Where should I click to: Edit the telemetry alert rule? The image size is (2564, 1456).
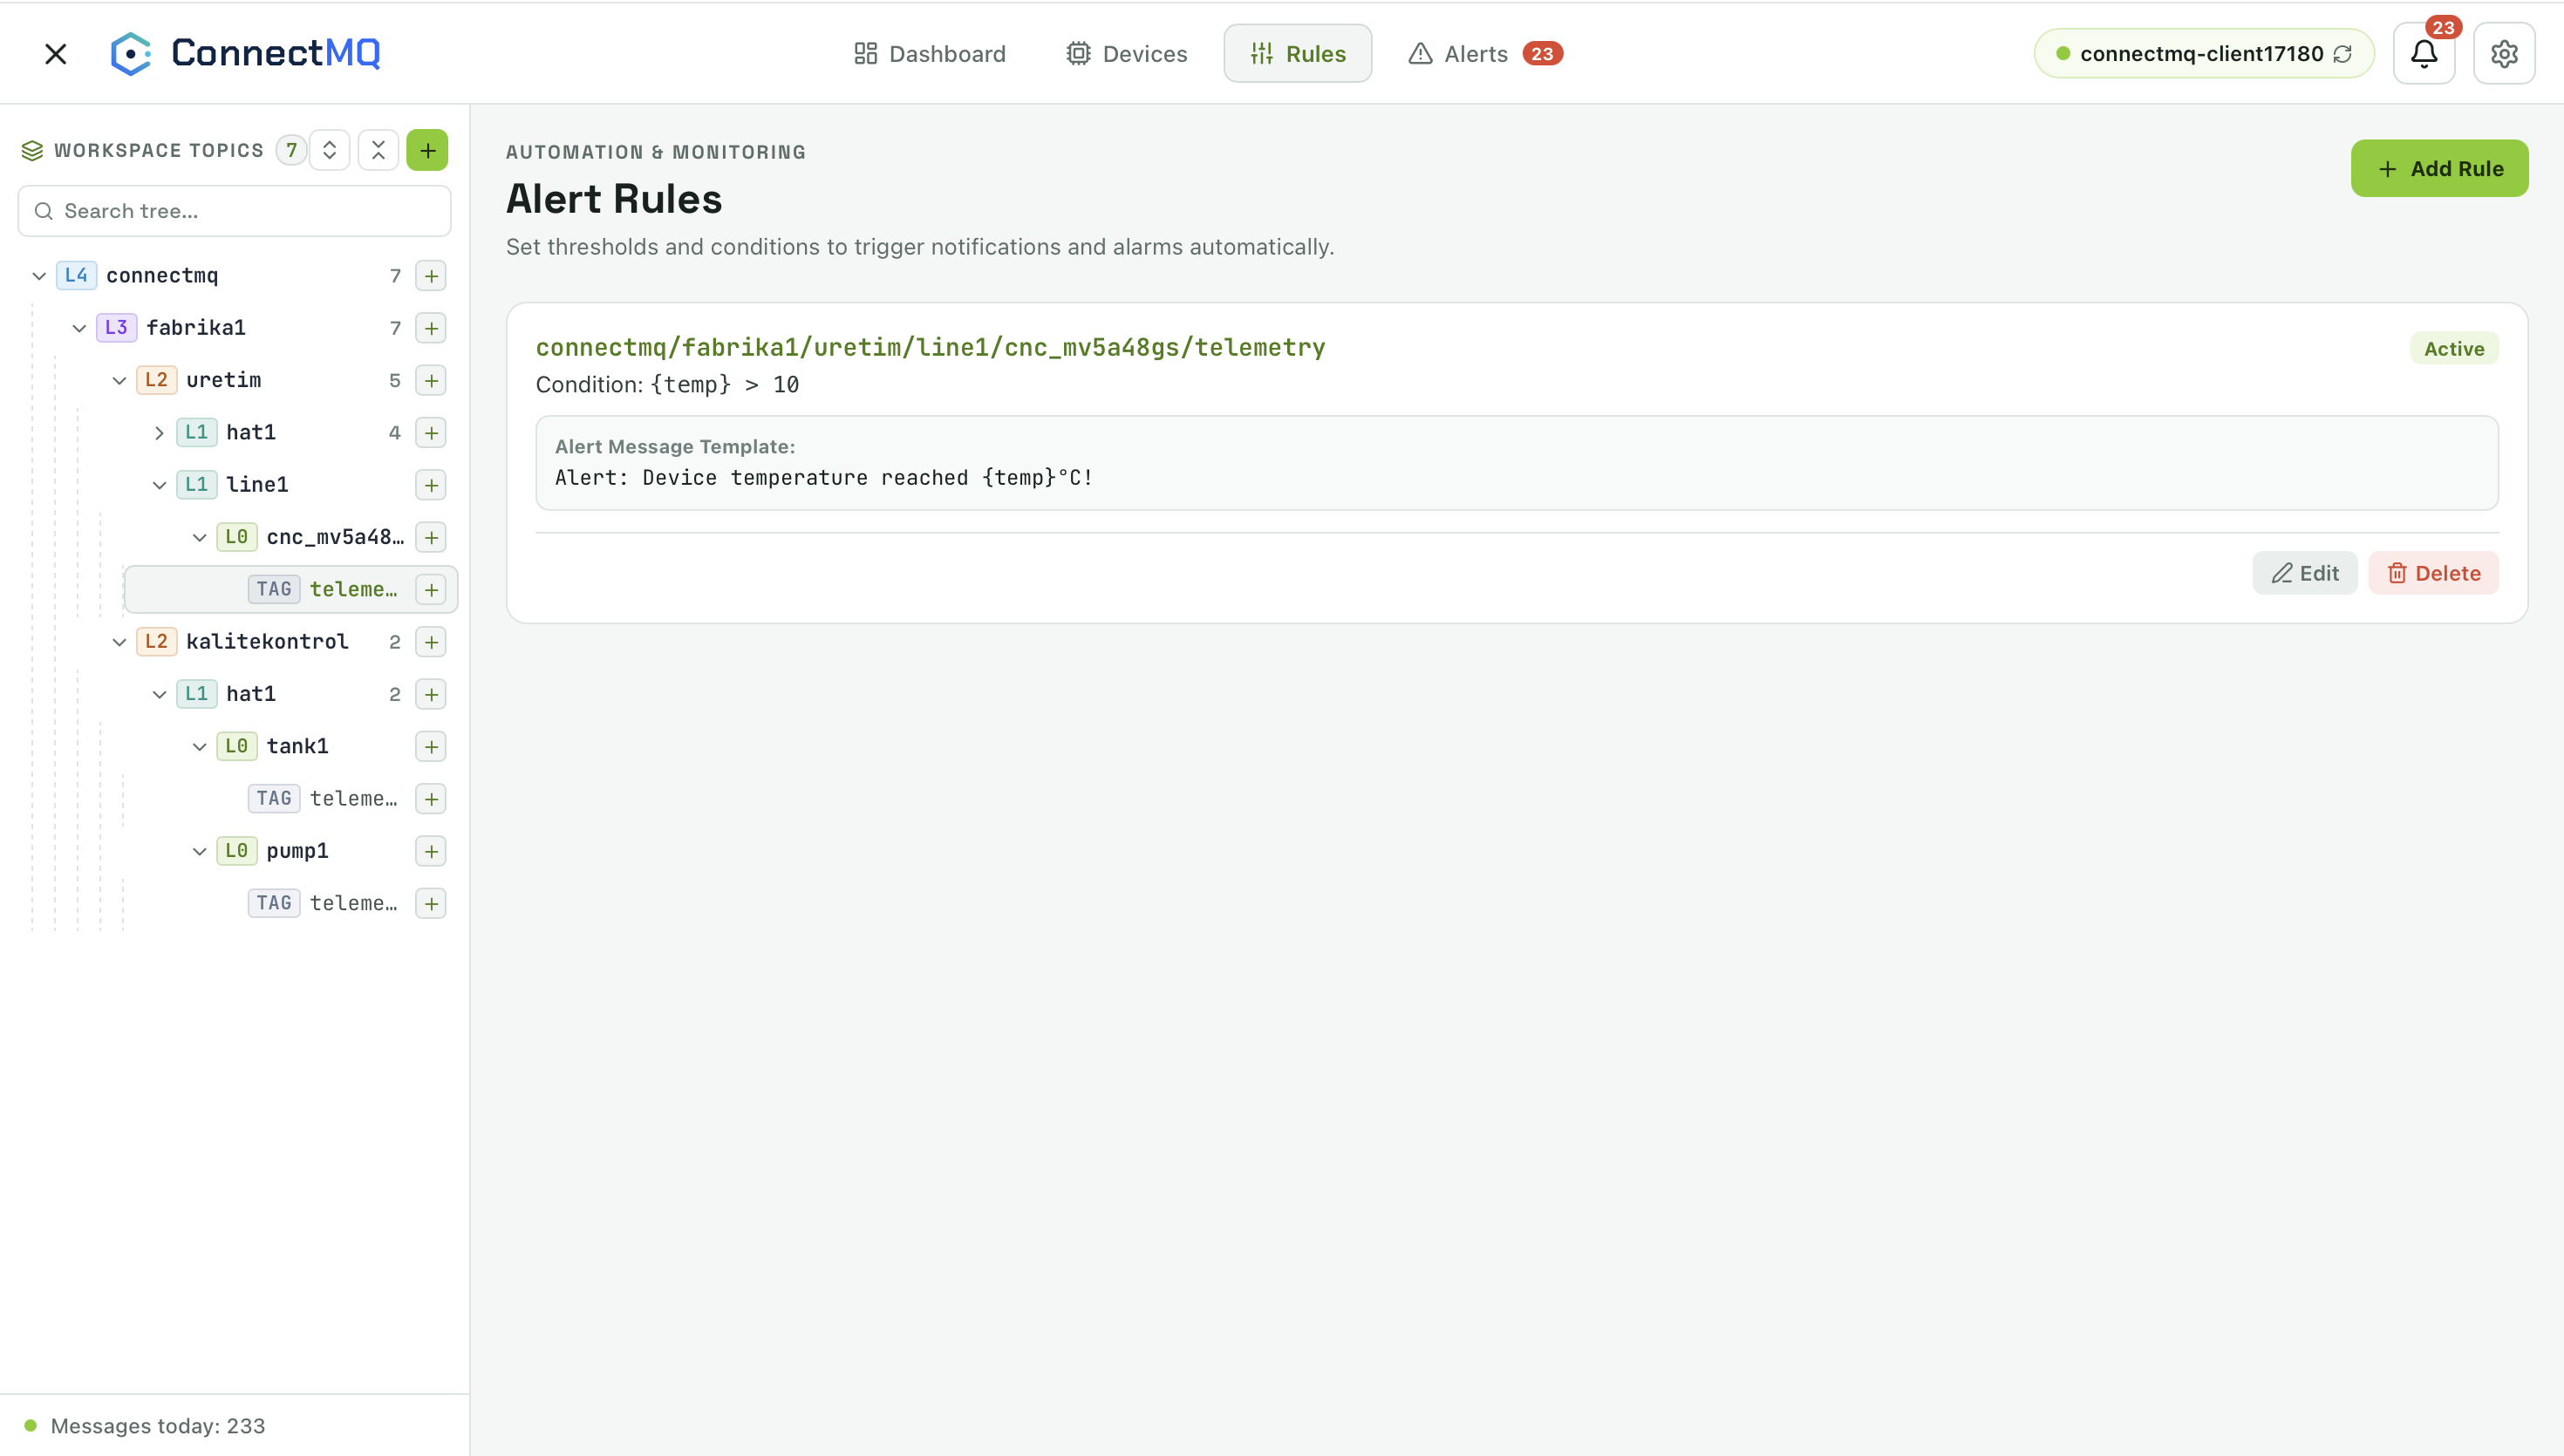click(x=2305, y=573)
